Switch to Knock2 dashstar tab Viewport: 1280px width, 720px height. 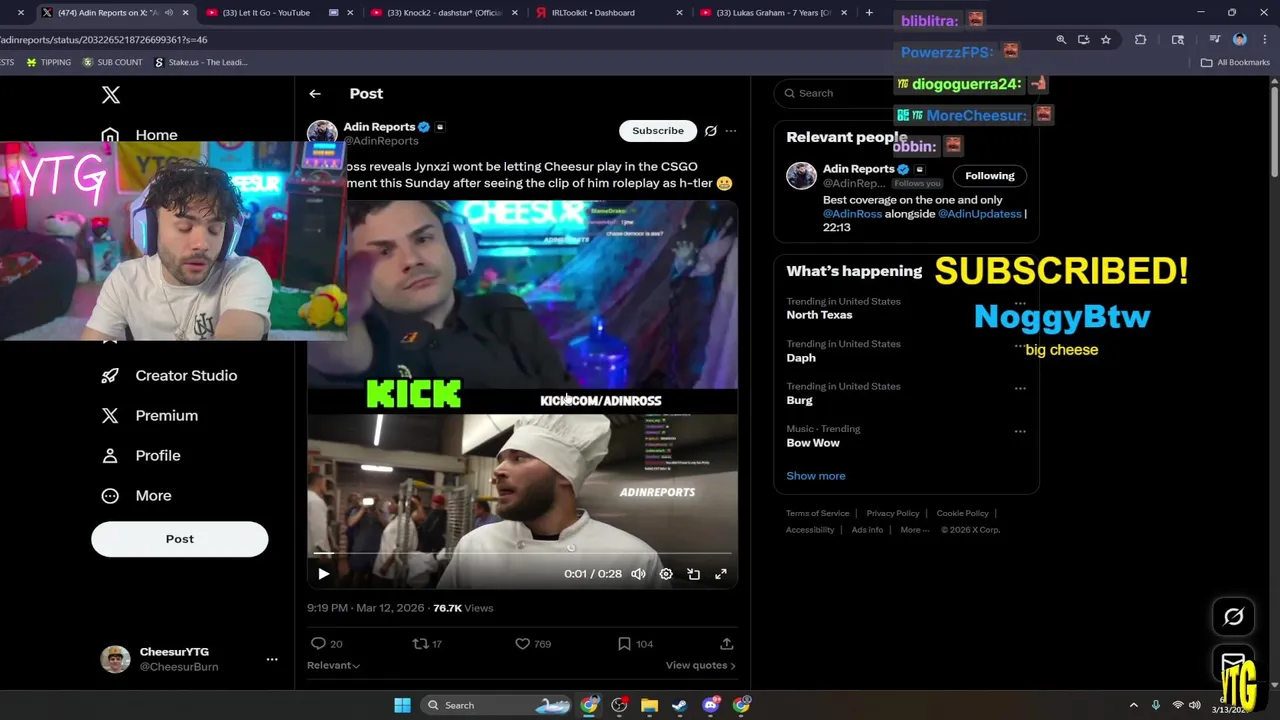[x=443, y=13]
